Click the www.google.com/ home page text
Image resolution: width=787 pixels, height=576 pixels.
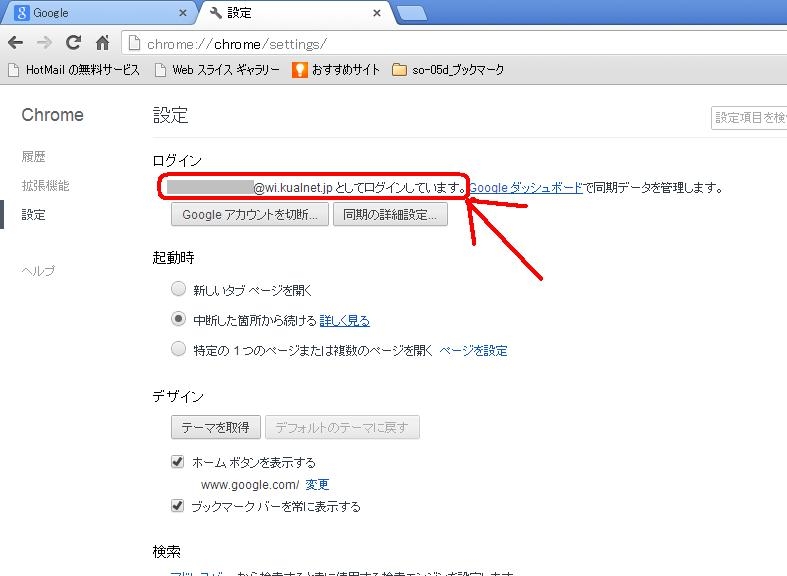[250, 485]
